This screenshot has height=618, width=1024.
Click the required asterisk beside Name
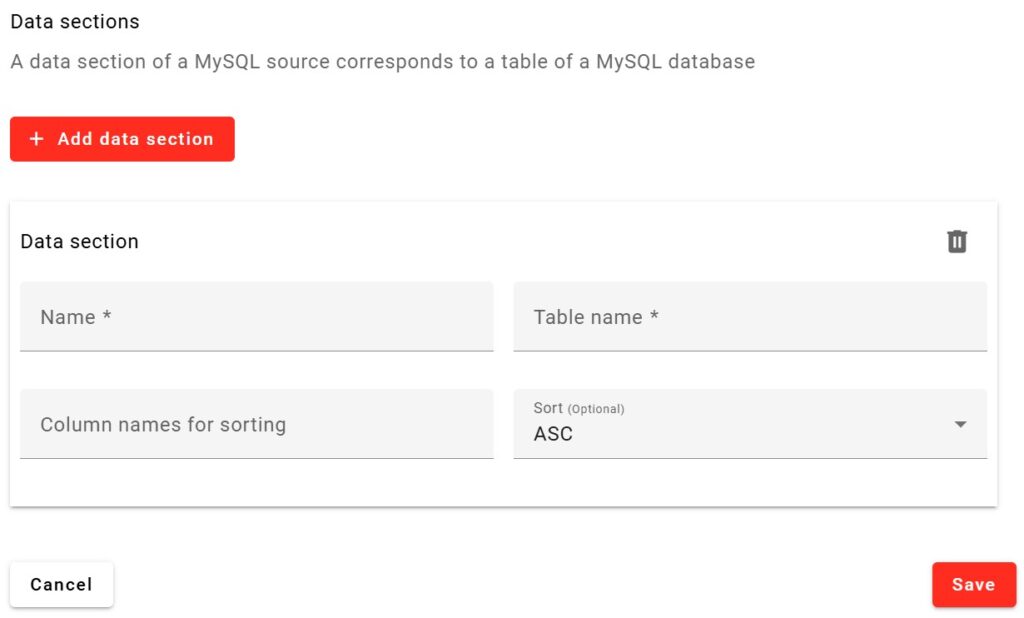click(106, 317)
